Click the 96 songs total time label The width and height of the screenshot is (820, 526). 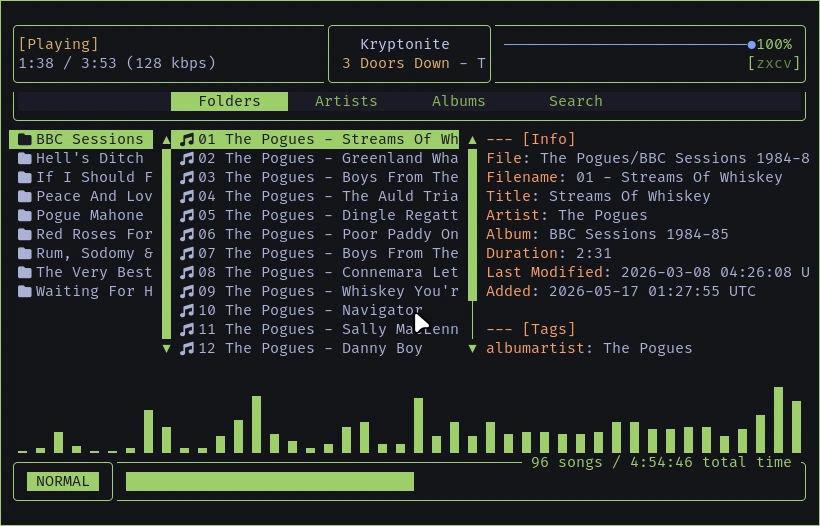coord(661,462)
